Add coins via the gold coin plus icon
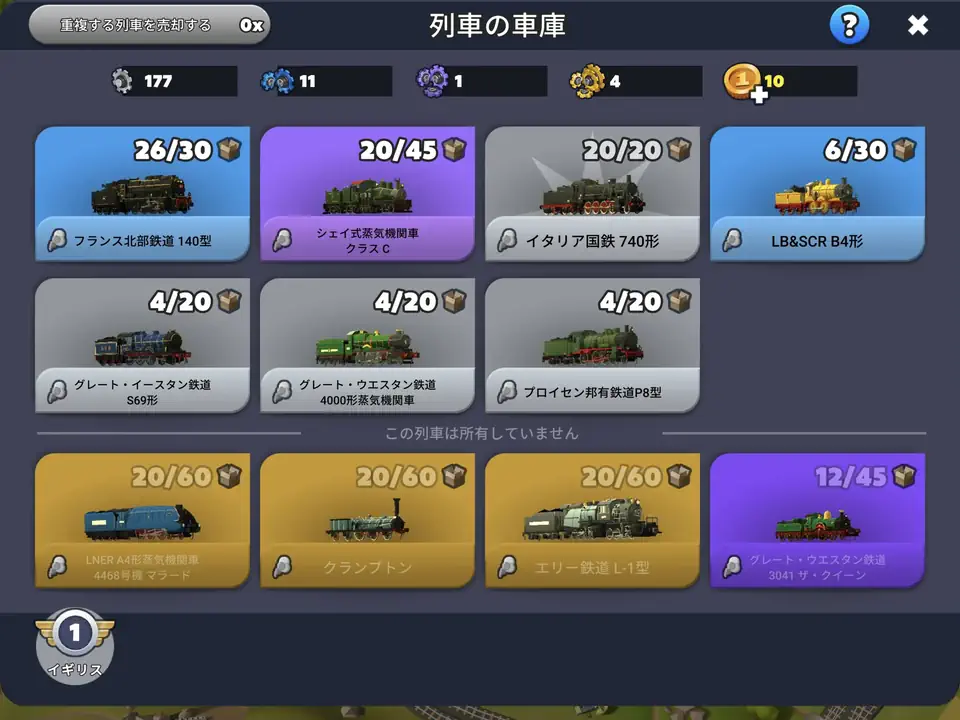The height and width of the screenshot is (720, 960). (744, 83)
